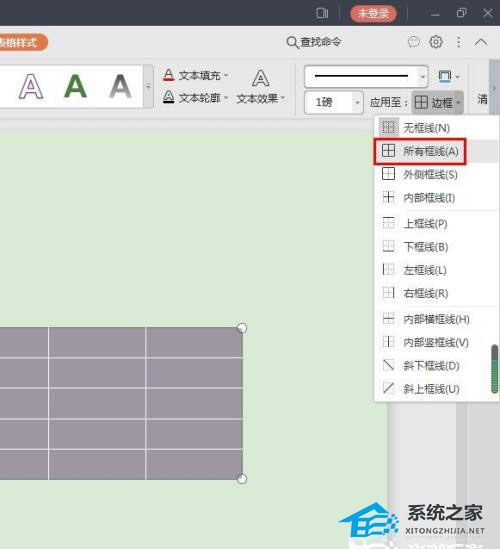
Task: Choose 外侧框线(S) outside borders
Action: (x=436, y=174)
